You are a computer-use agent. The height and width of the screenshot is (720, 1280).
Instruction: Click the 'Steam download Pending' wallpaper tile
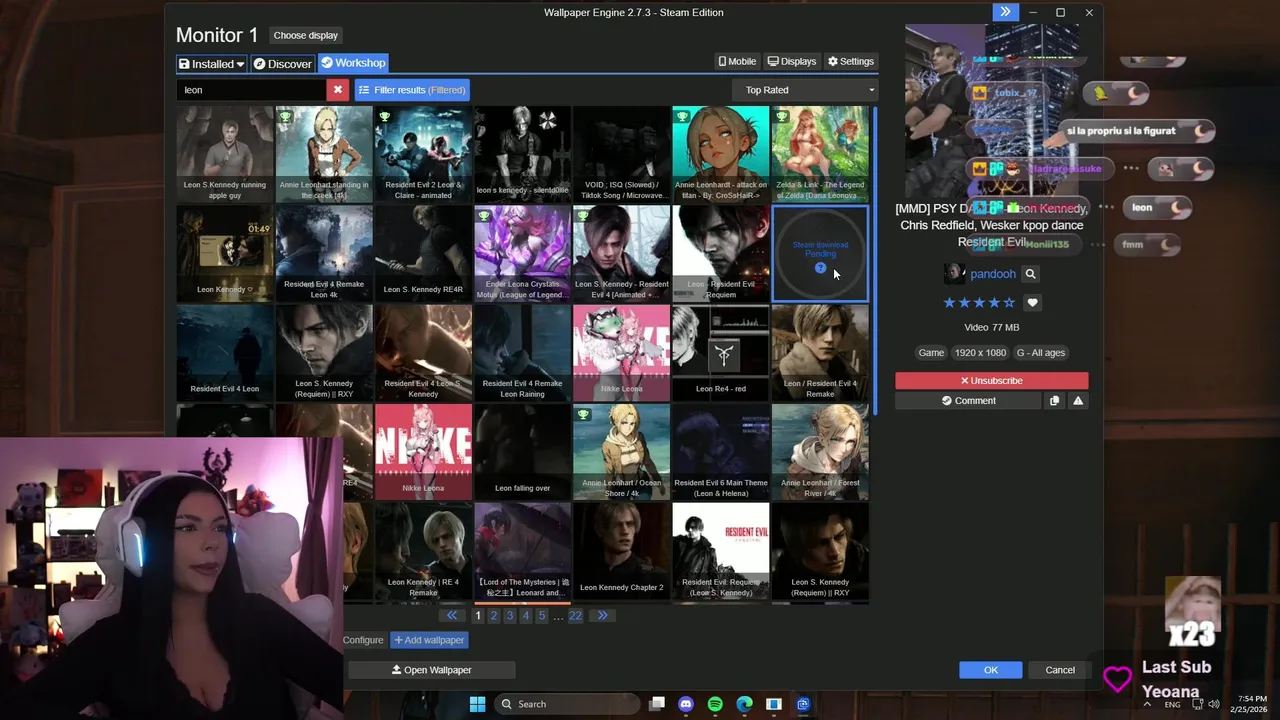click(x=820, y=254)
